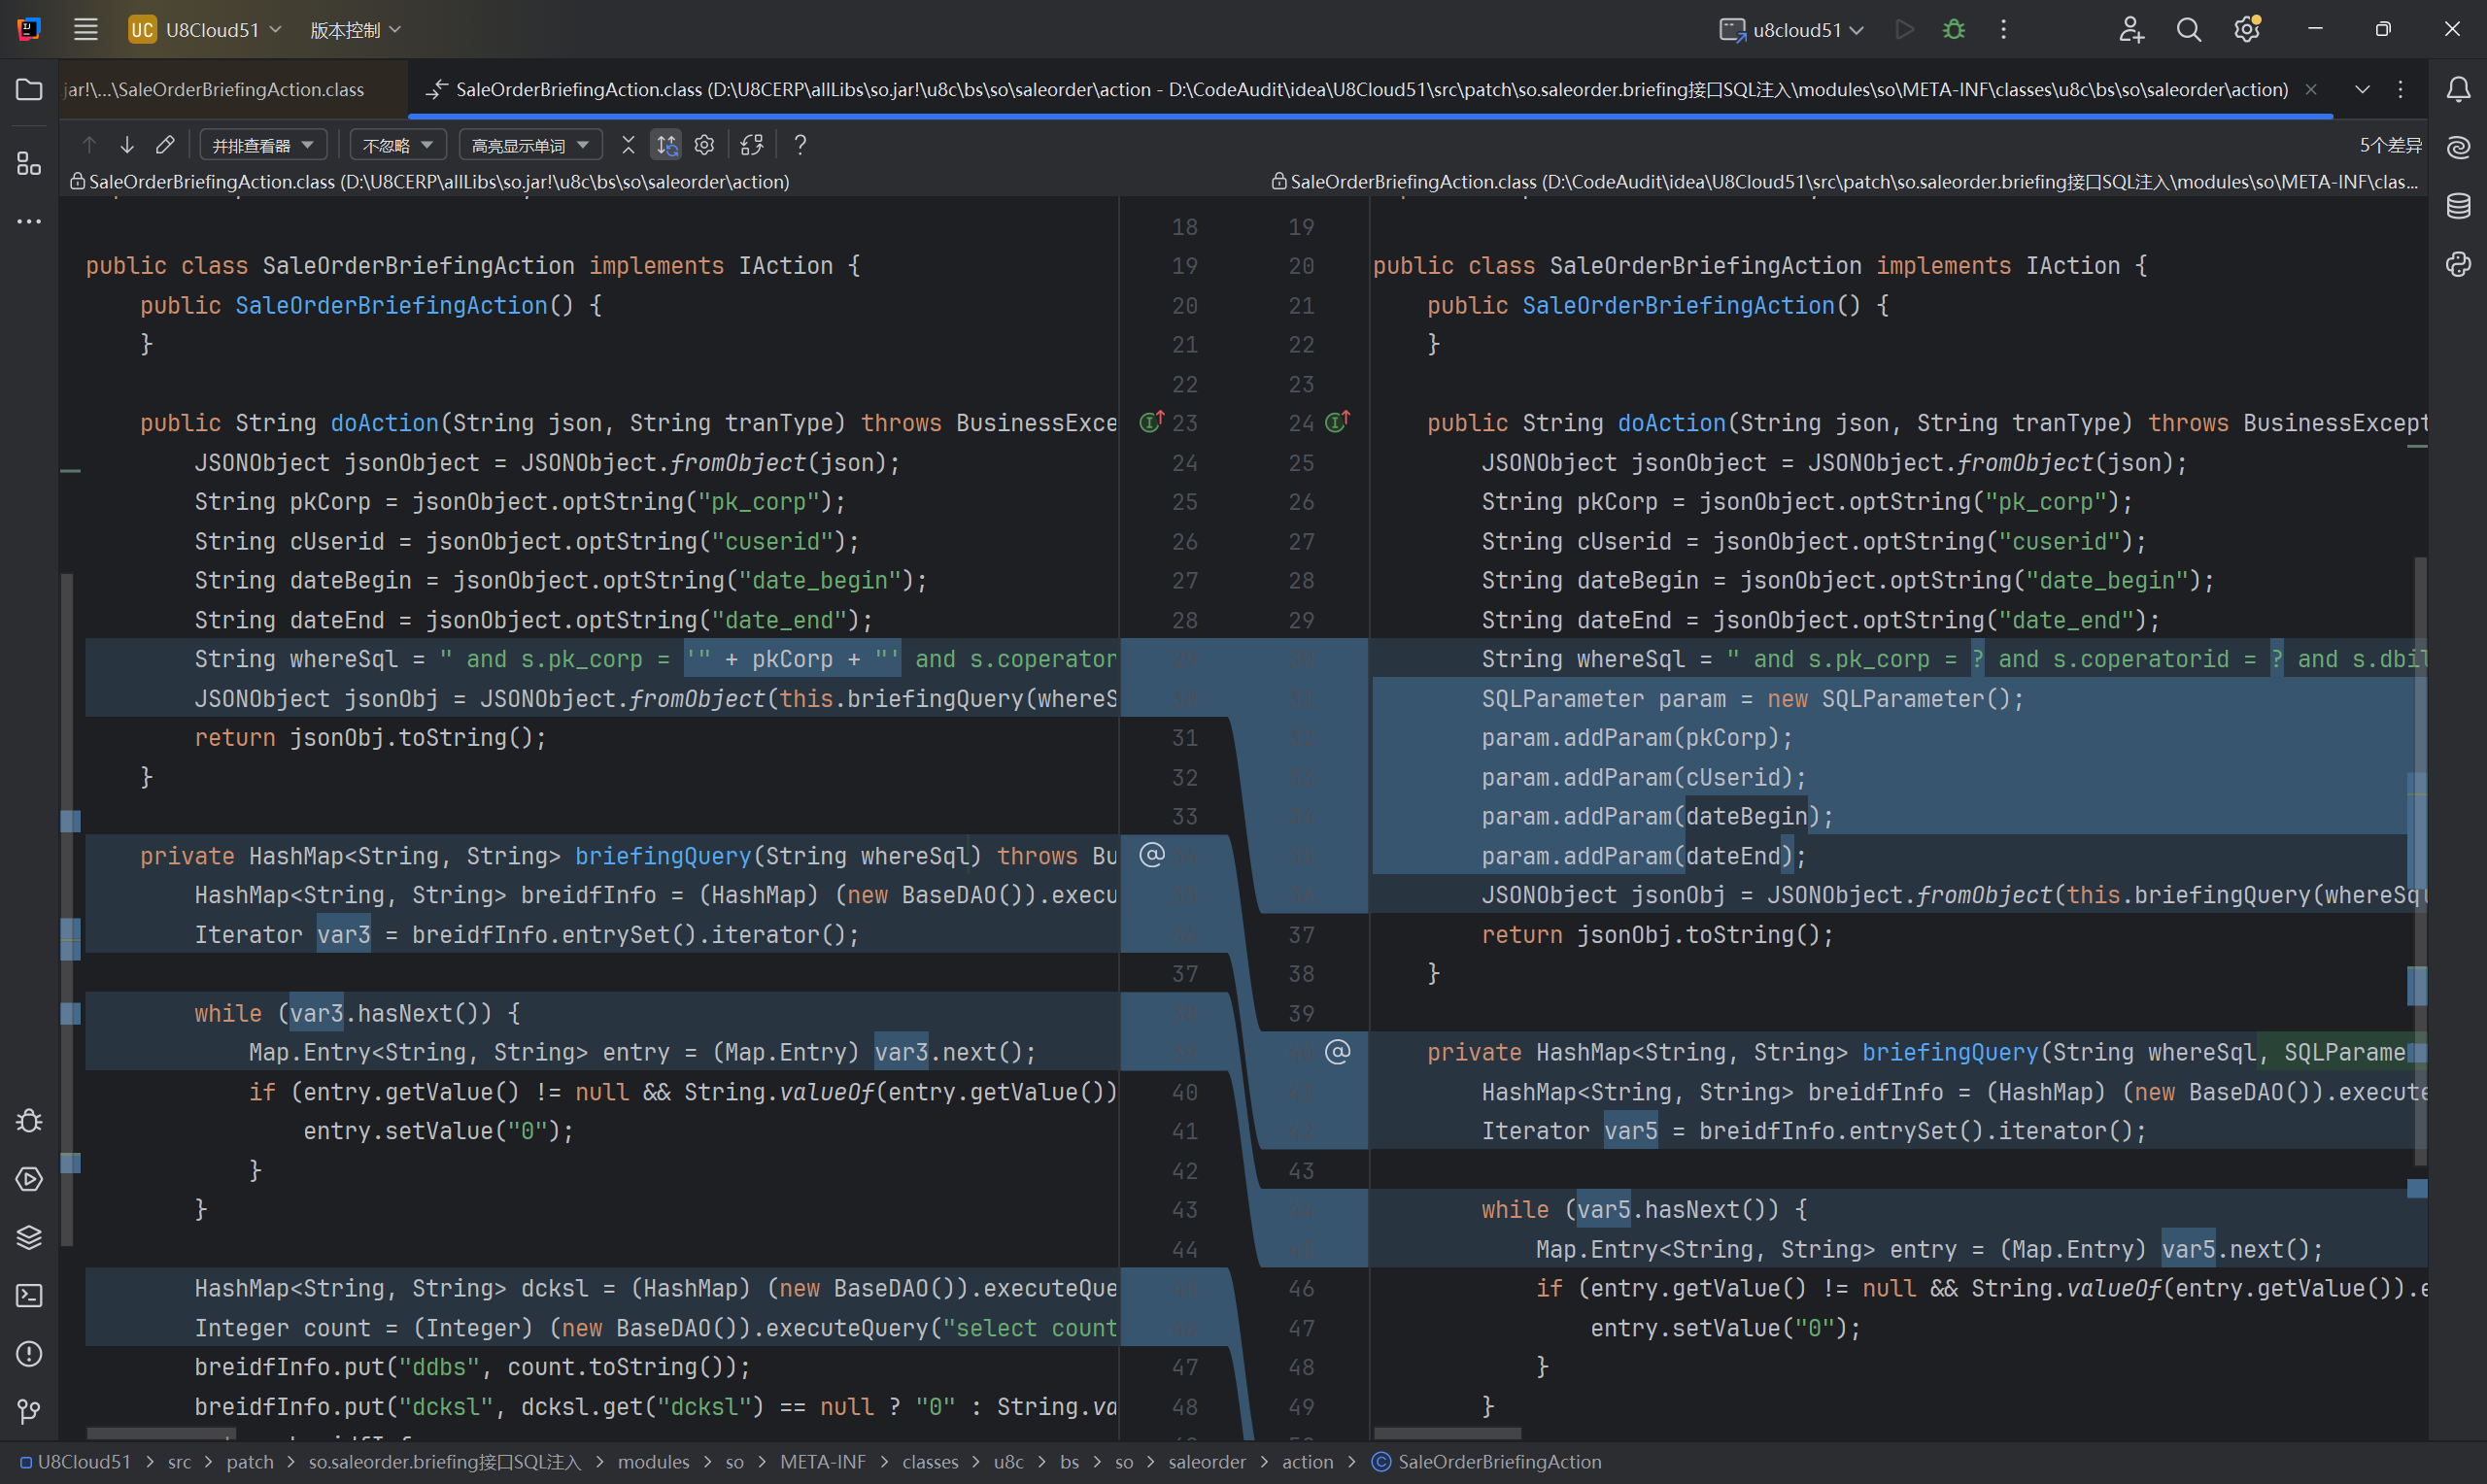
Task: Click right line number 37 in the gutter
Action: (1301, 935)
